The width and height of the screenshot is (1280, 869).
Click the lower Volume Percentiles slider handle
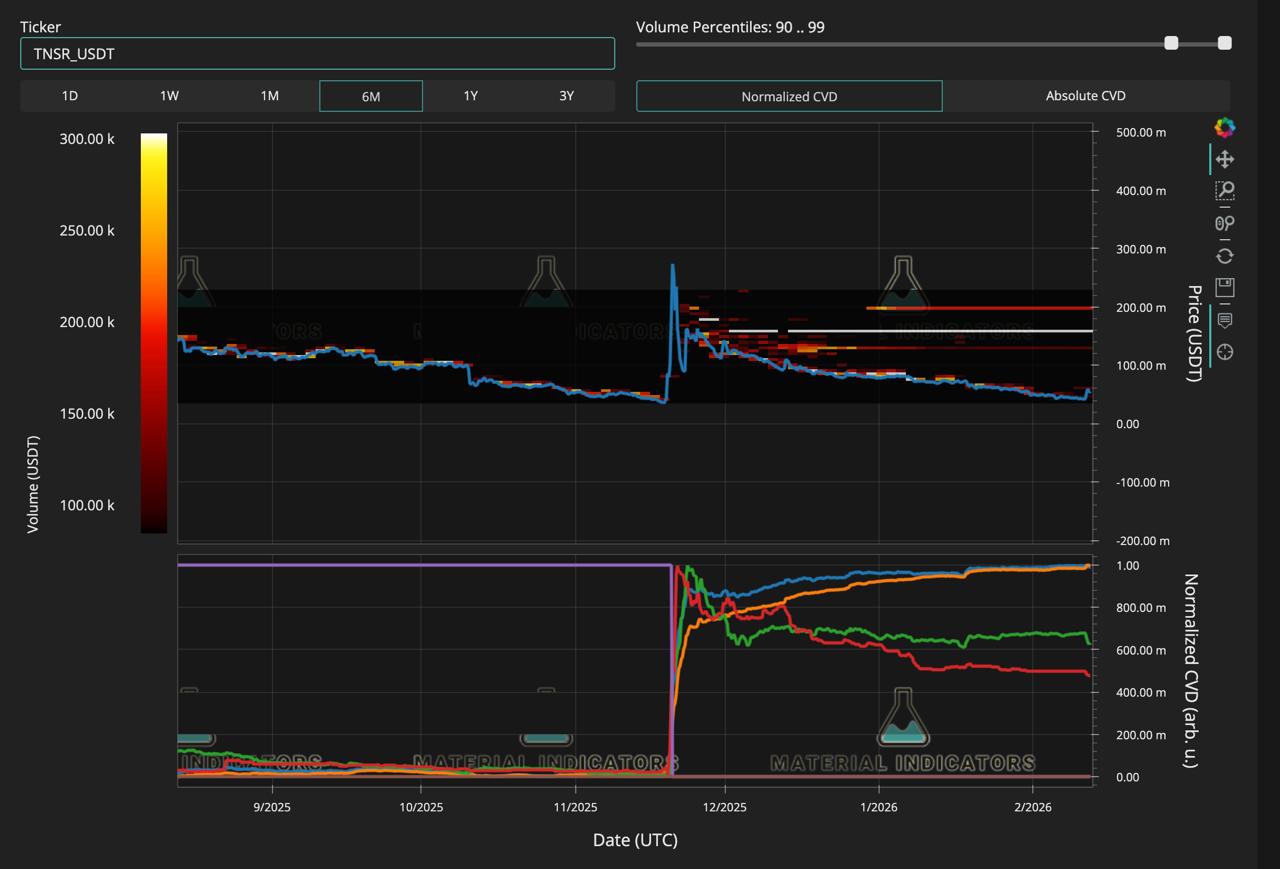[1171, 43]
